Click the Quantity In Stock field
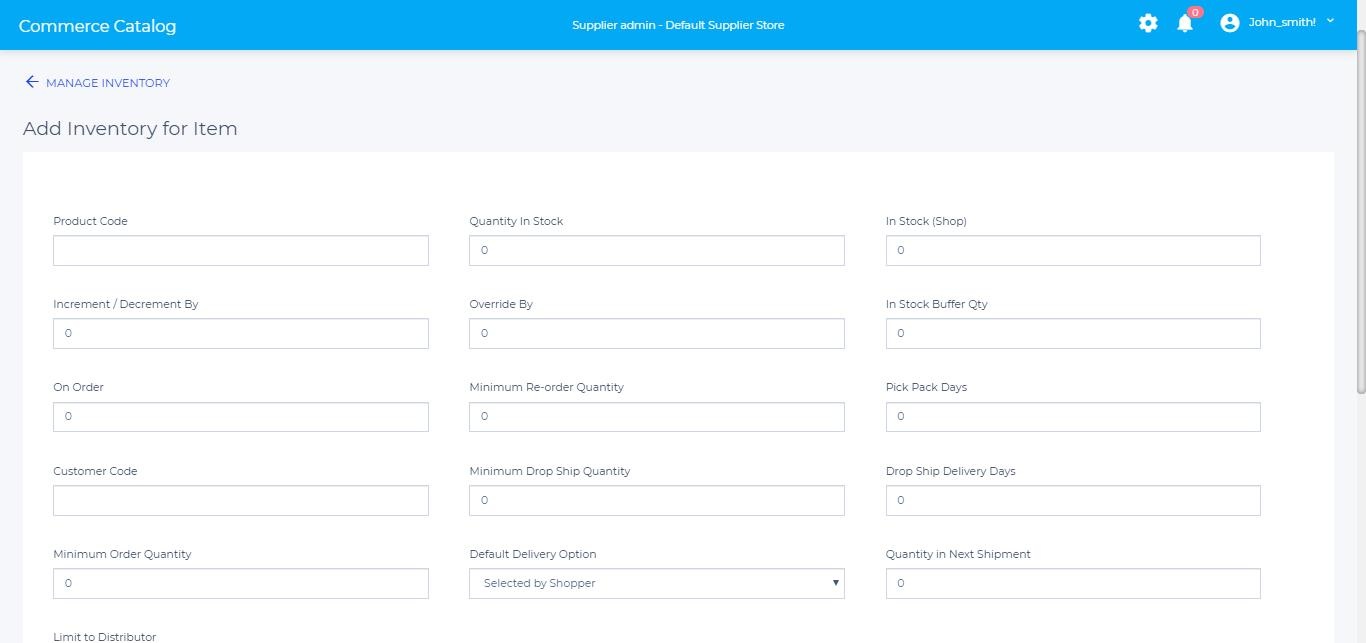The height and width of the screenshot is (643, 1366). tap(657, 250)
